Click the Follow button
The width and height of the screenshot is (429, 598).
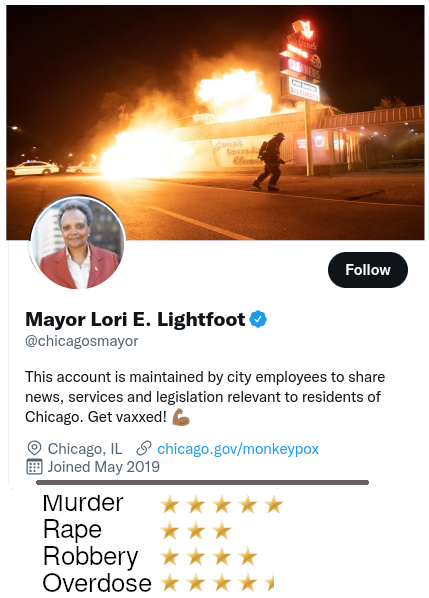pos(368,270)
